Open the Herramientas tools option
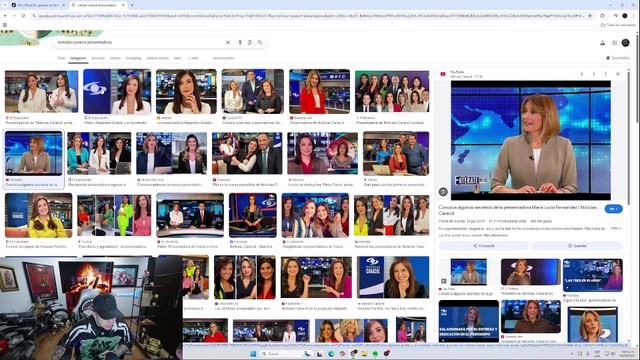The height and width of the screenshot is (360, 640). 223,58
